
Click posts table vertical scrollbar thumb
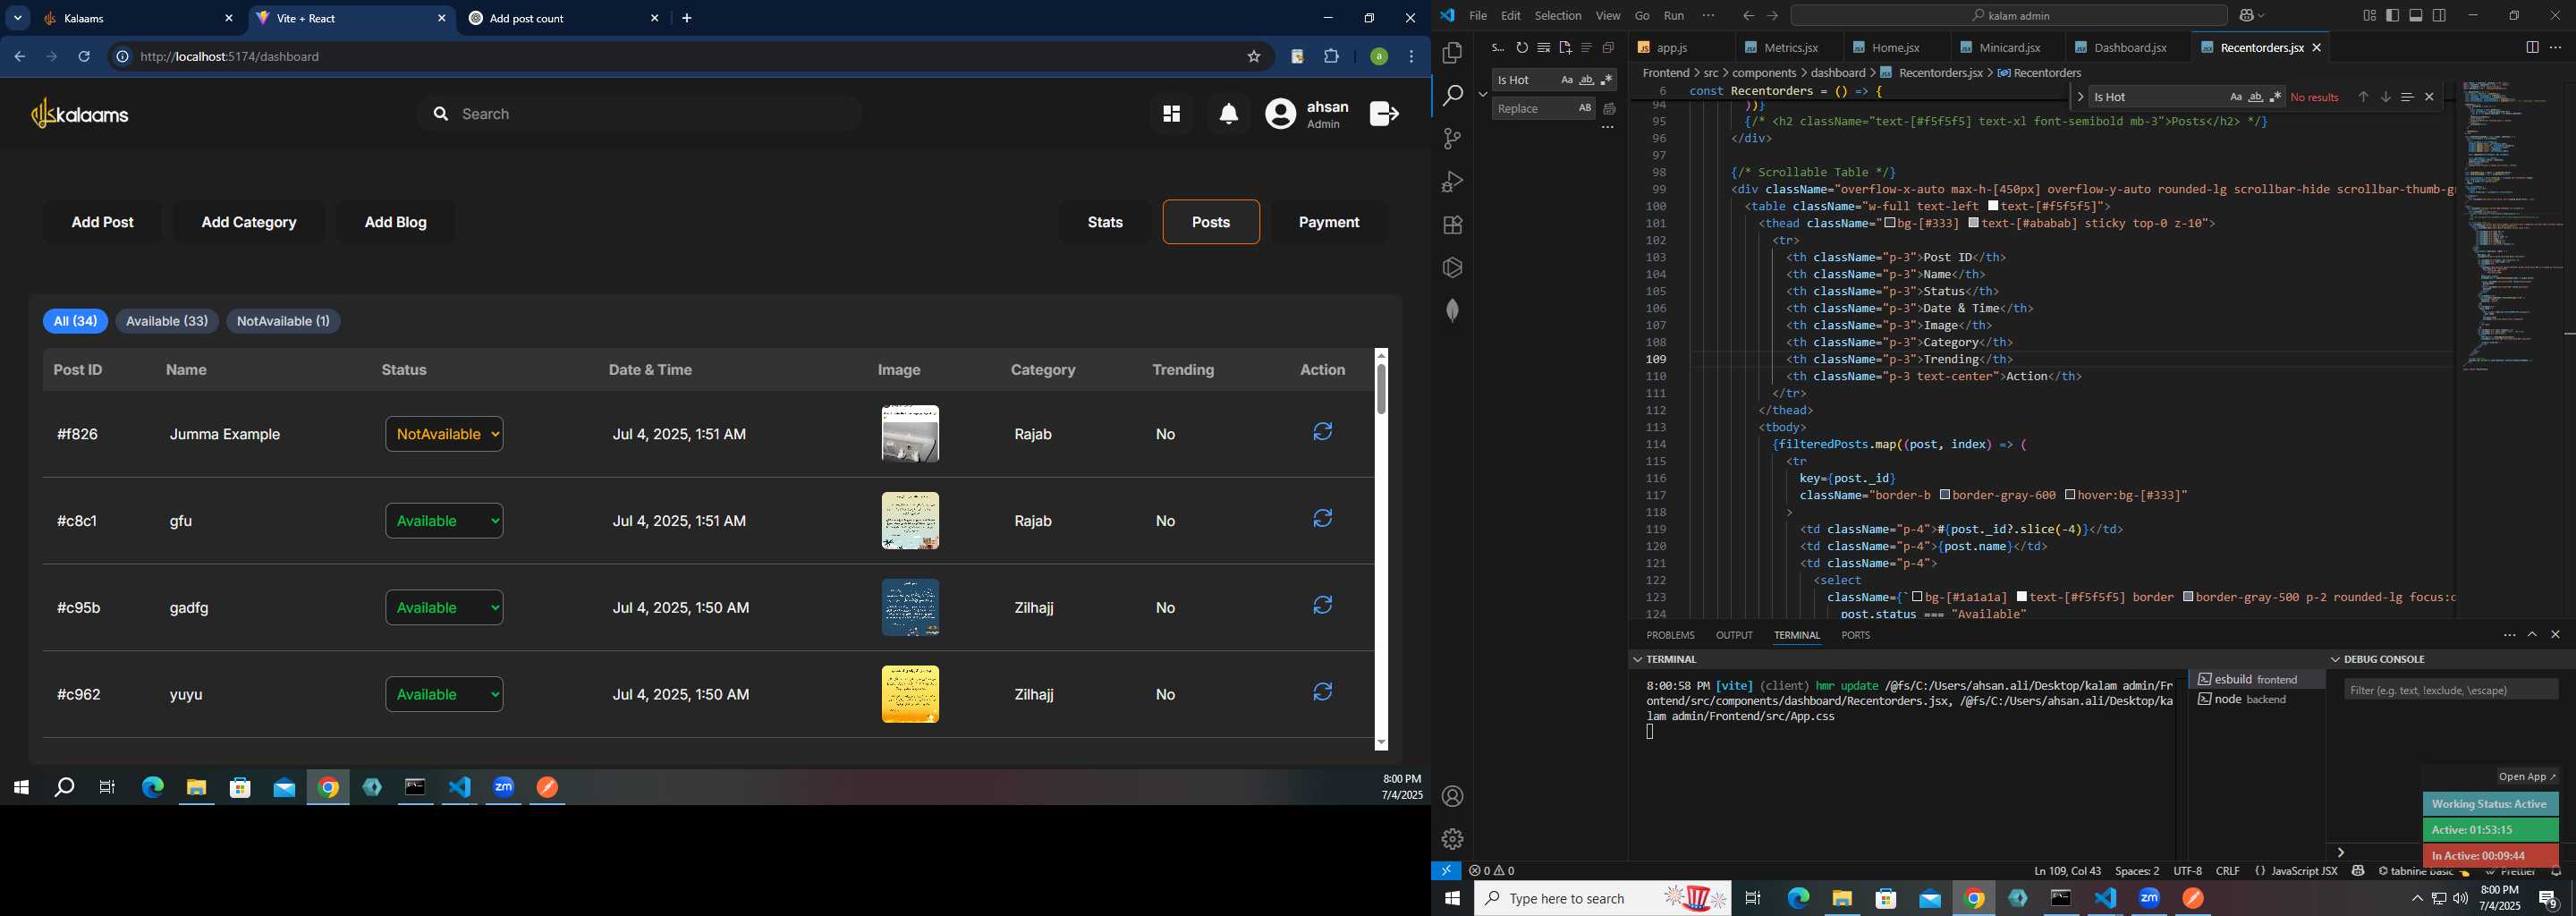(x=1381, y=389)
